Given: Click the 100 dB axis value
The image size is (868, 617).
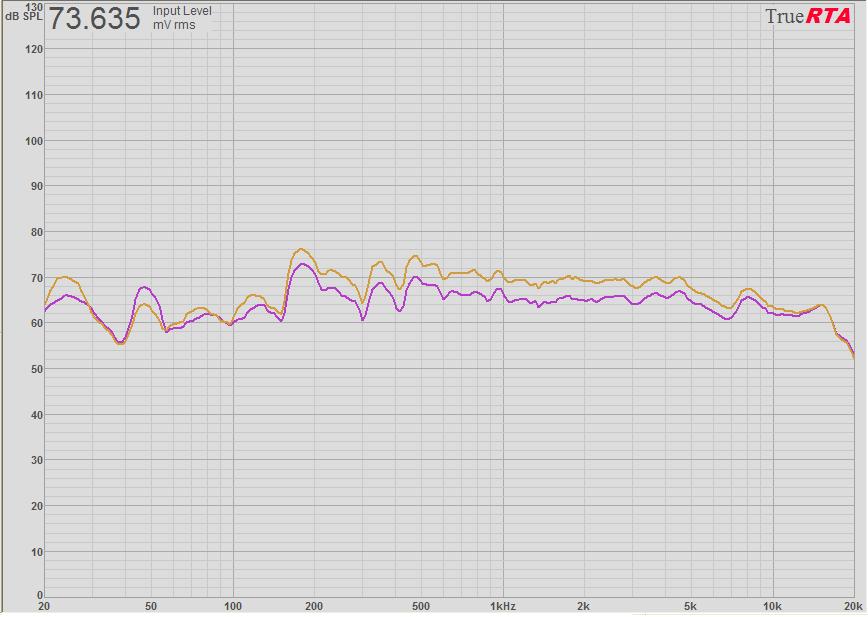Looking at the screenshot, I should pos(34,141).
